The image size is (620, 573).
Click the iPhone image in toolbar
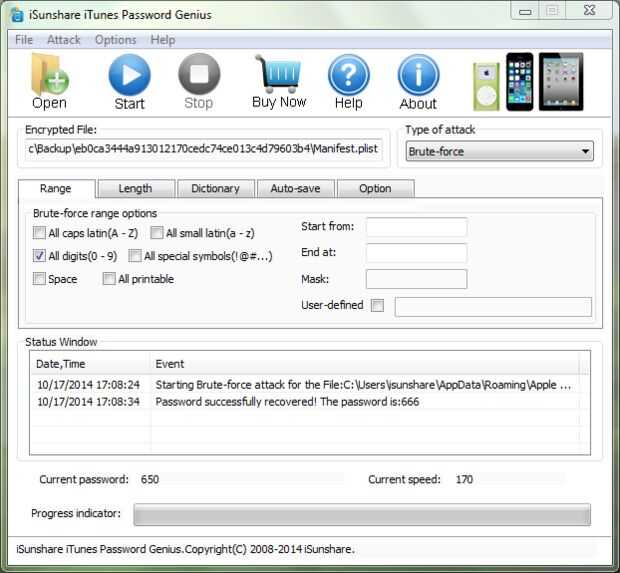pos(520,82)
